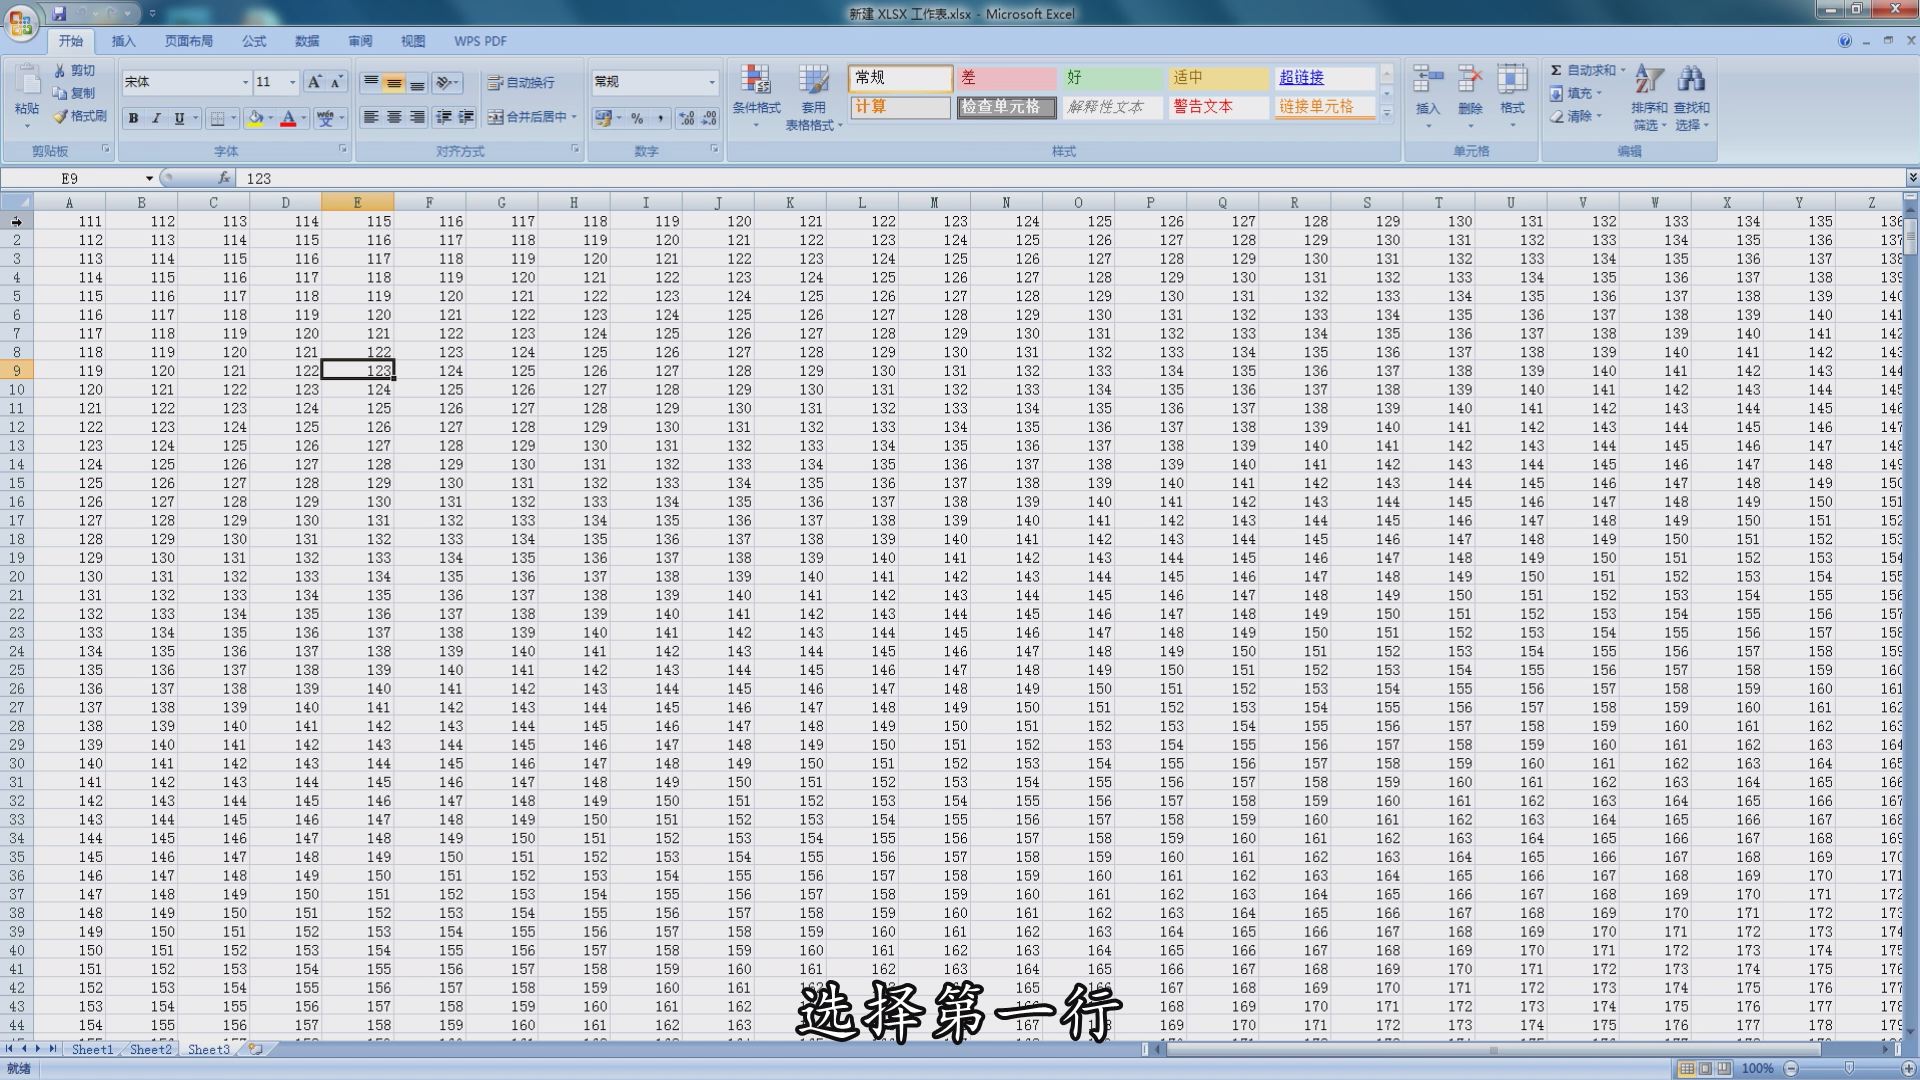
Task: Click the Insert Function fx icon
Action: click(224, 178)
